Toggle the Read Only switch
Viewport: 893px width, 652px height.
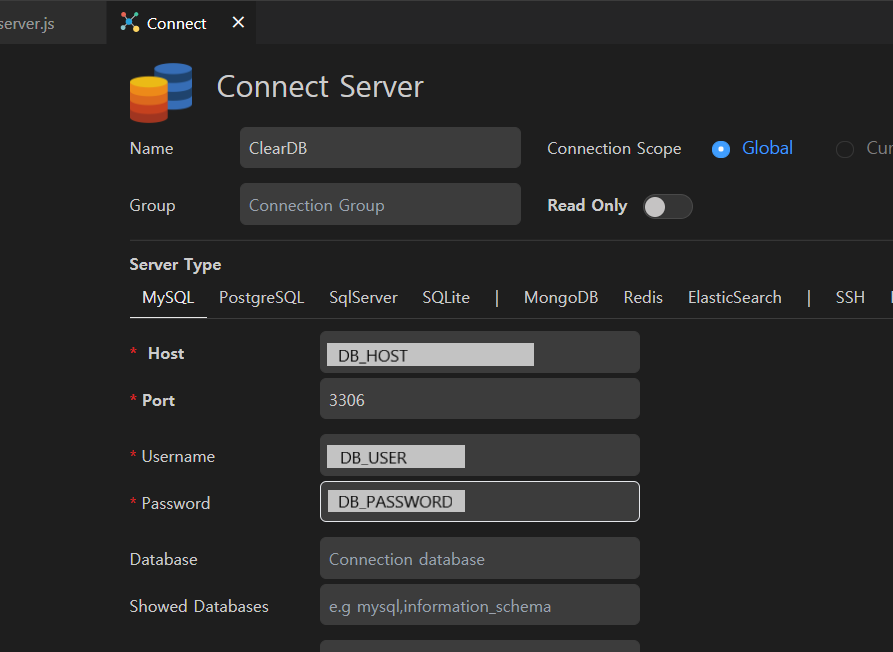667,206
